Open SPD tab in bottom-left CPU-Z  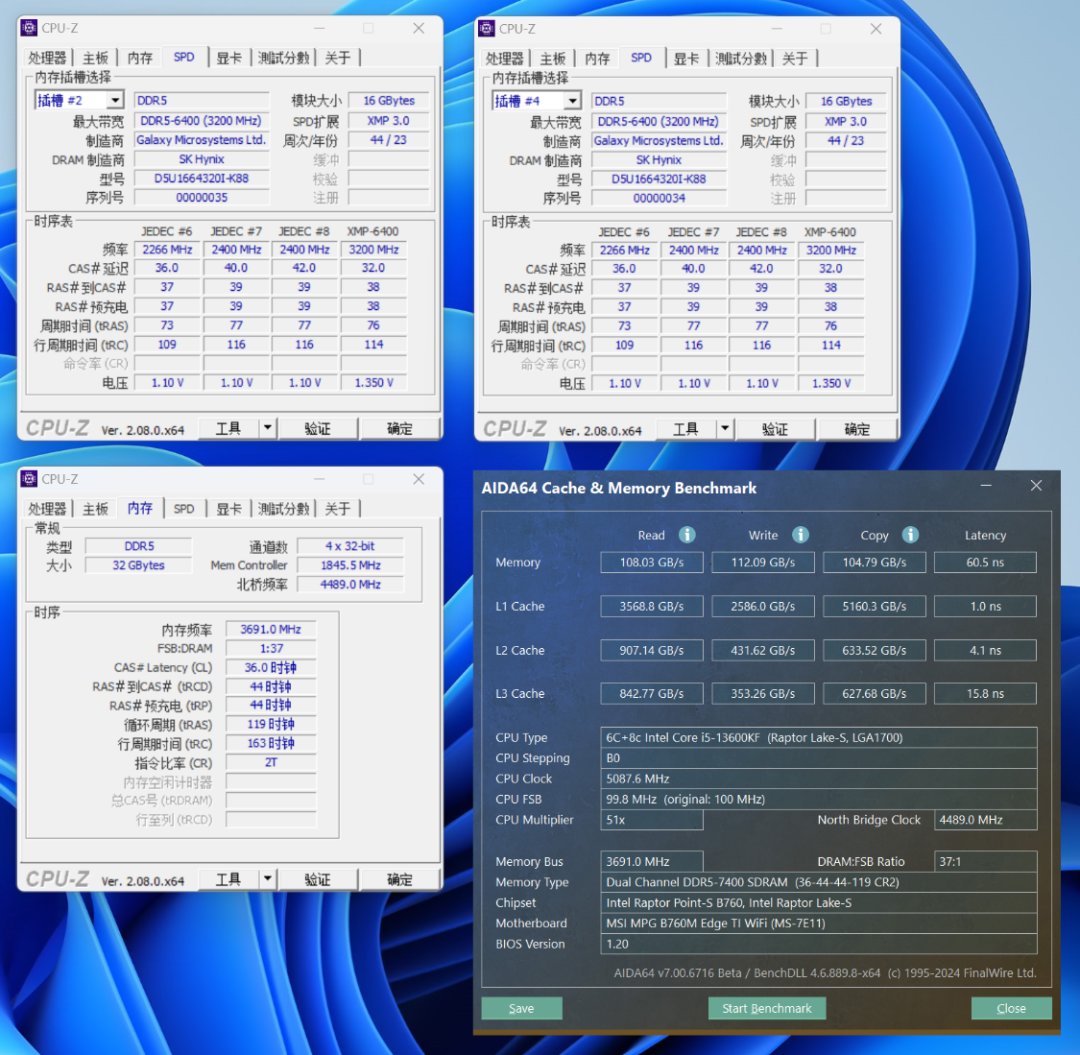point(184,509)
